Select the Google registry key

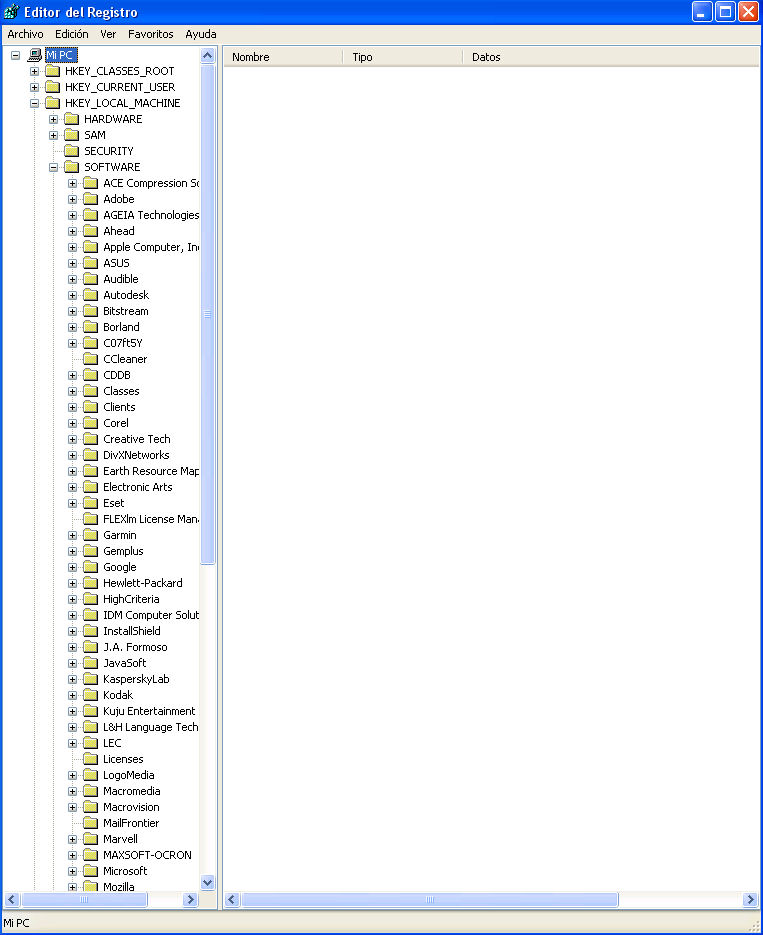click(119, 567)
